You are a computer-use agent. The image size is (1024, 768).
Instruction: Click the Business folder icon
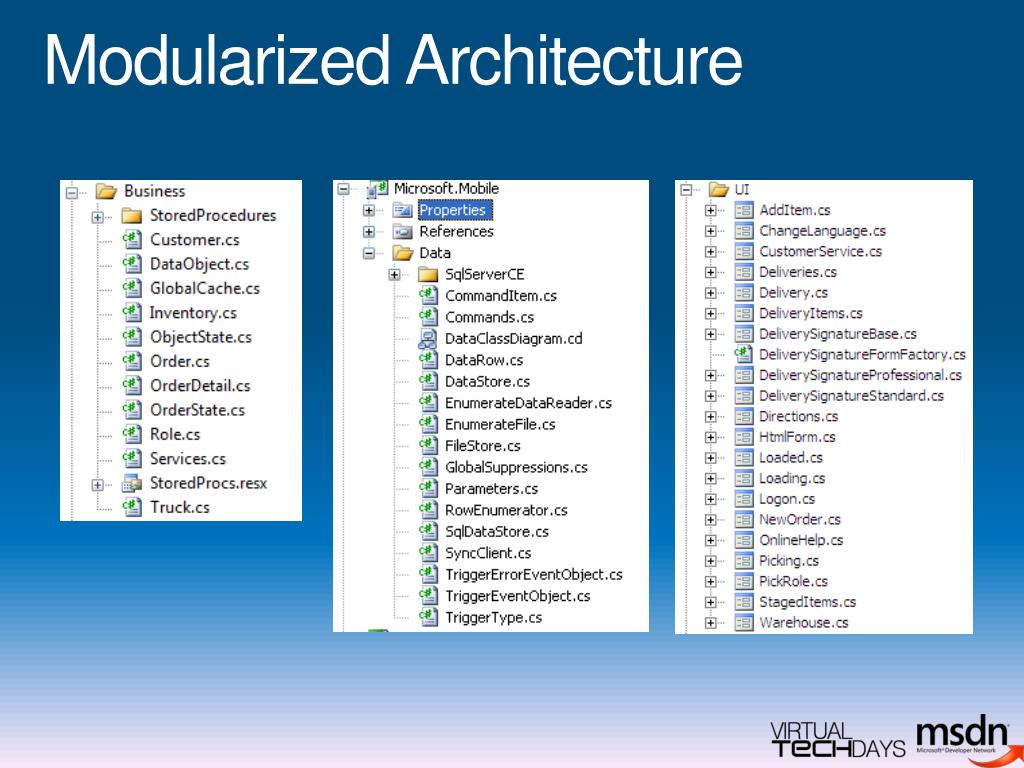[x=106, y=191]
